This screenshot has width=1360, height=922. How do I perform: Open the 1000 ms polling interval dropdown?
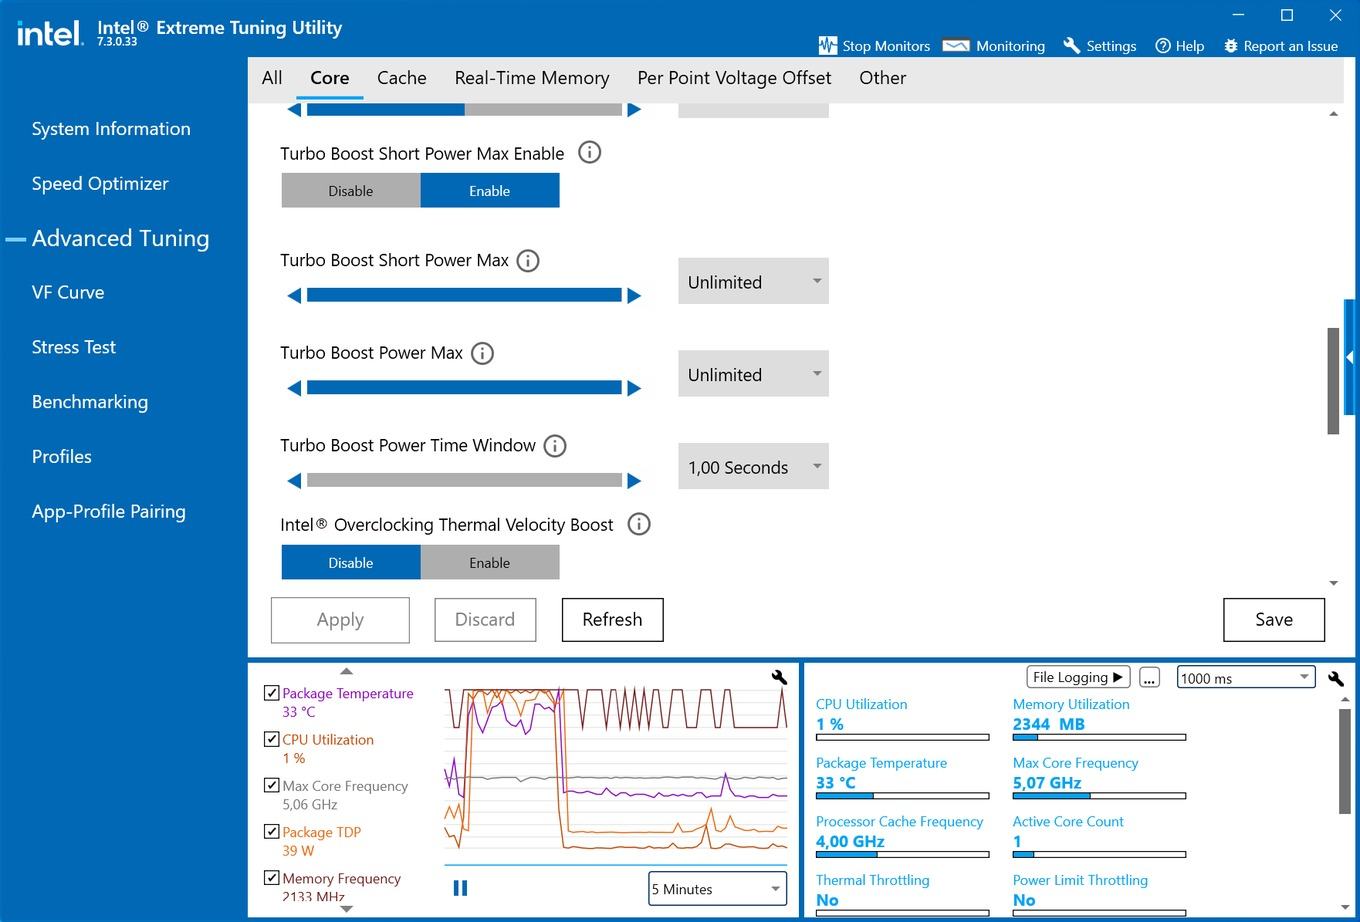point(1245,678)
